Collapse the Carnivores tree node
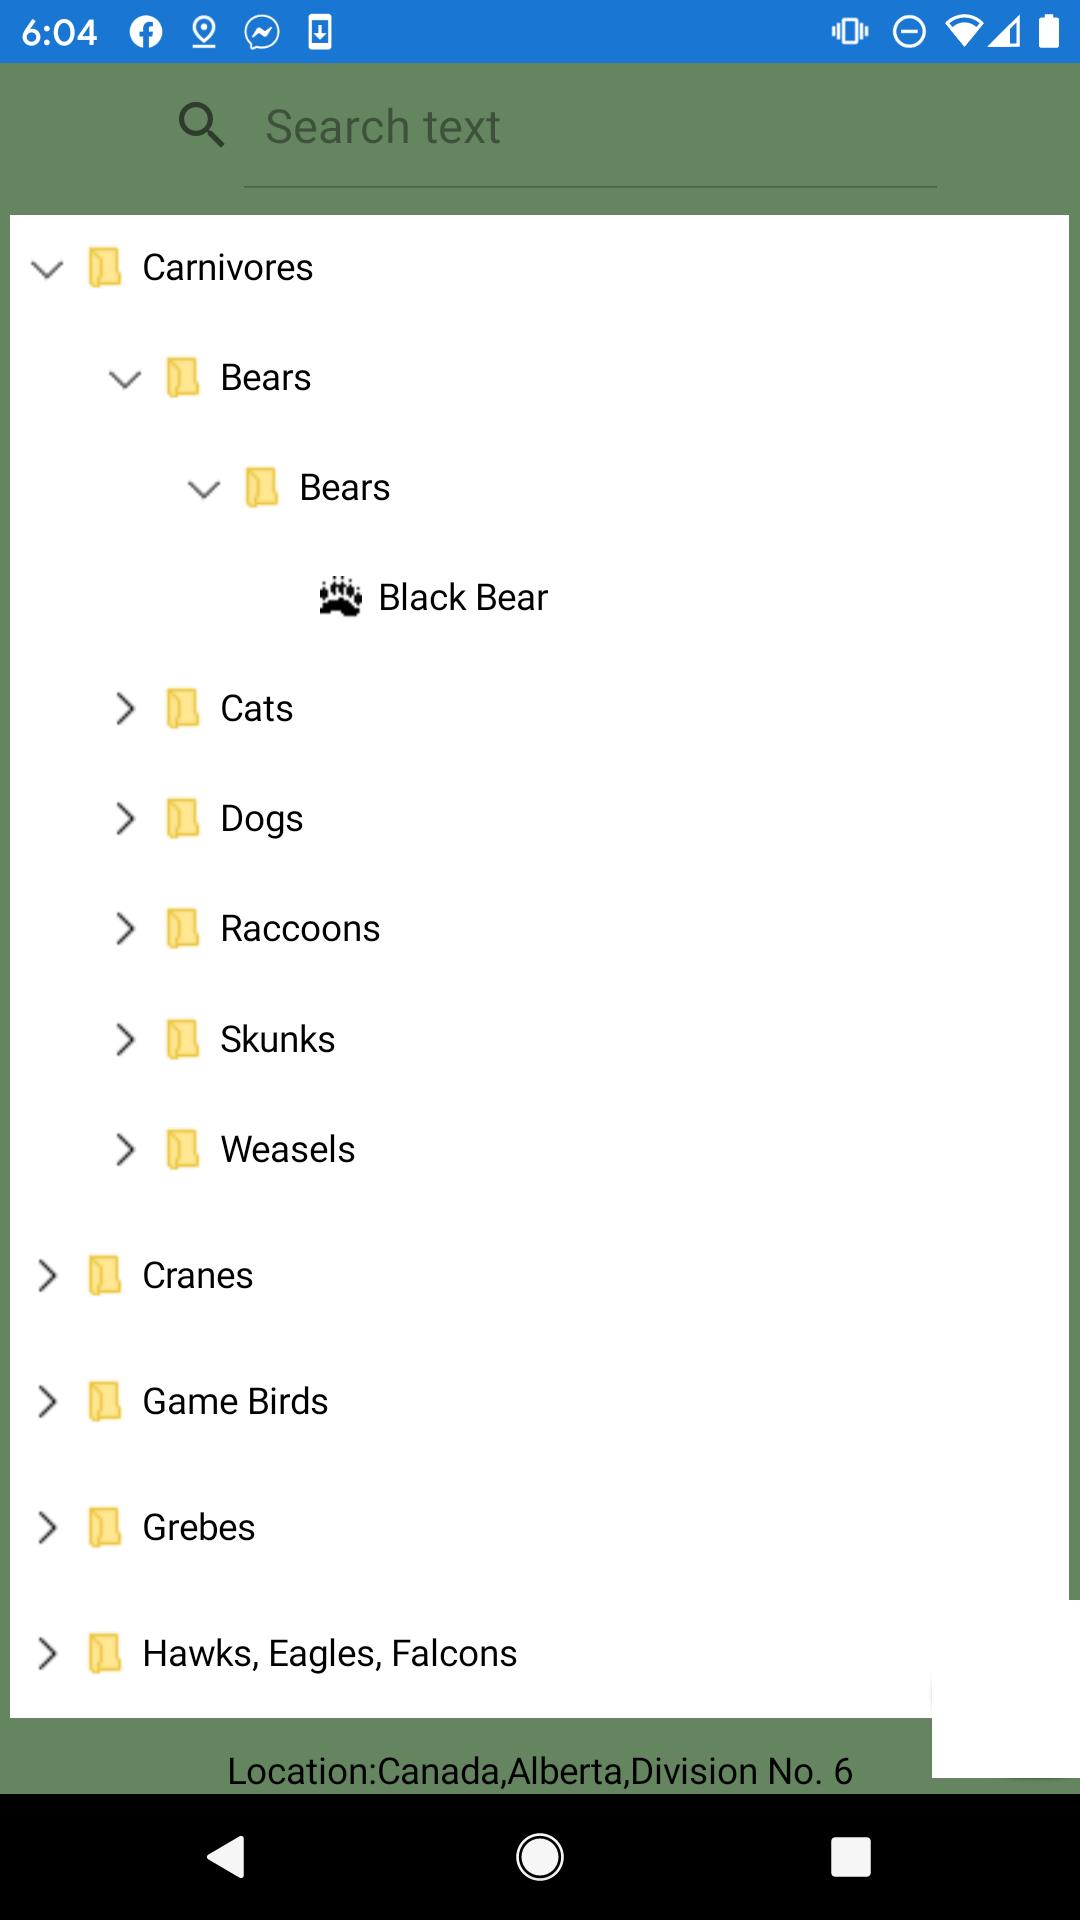 (47, 269)
